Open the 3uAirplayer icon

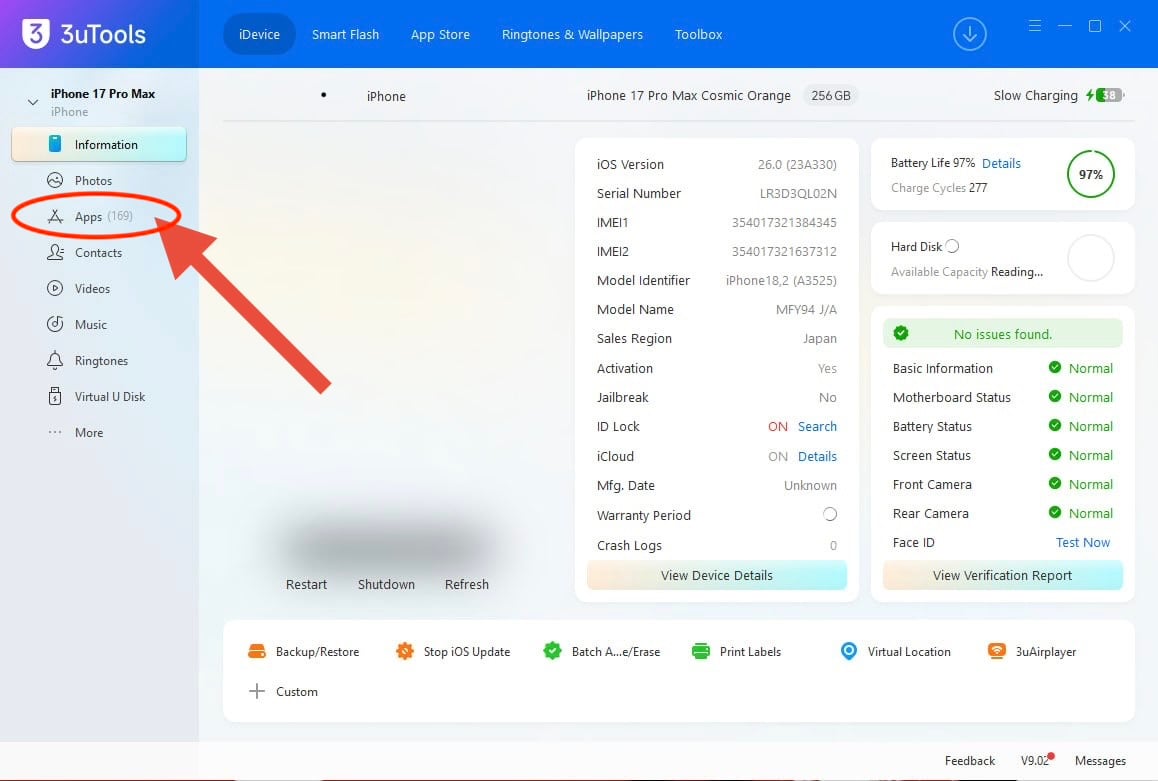pos(997,651)
